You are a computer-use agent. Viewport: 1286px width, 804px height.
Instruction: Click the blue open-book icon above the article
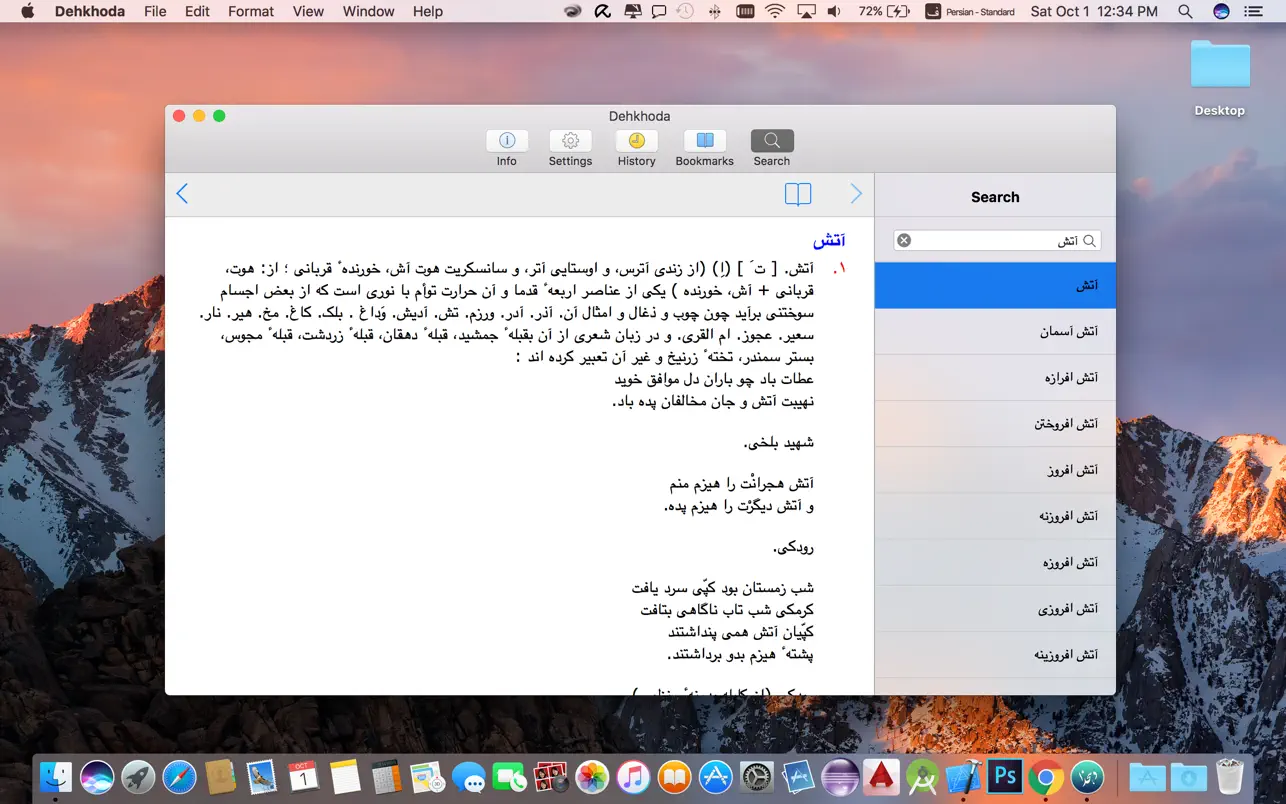(x=797, y=194)
